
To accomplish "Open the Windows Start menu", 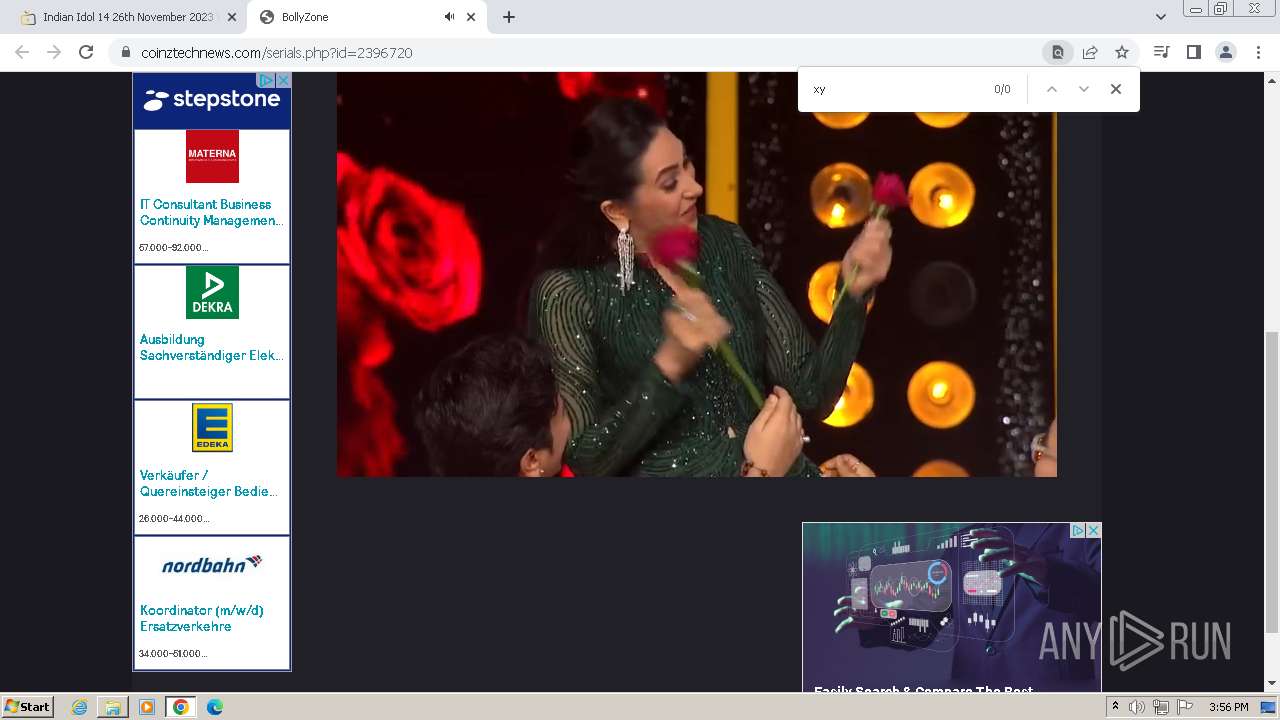I will point(28,707).
